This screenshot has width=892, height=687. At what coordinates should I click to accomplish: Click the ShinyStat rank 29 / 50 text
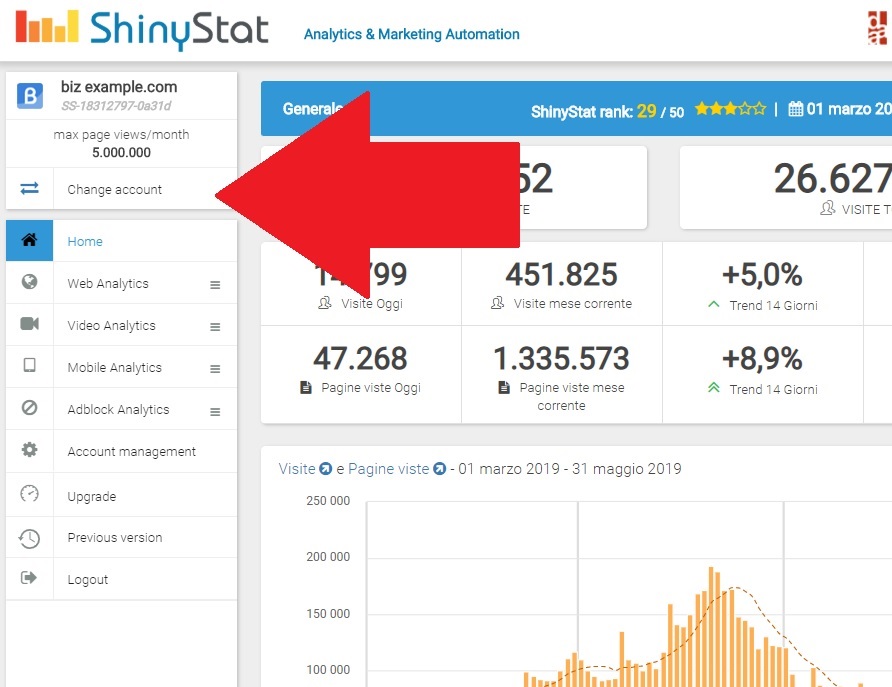tap(607, 111)
